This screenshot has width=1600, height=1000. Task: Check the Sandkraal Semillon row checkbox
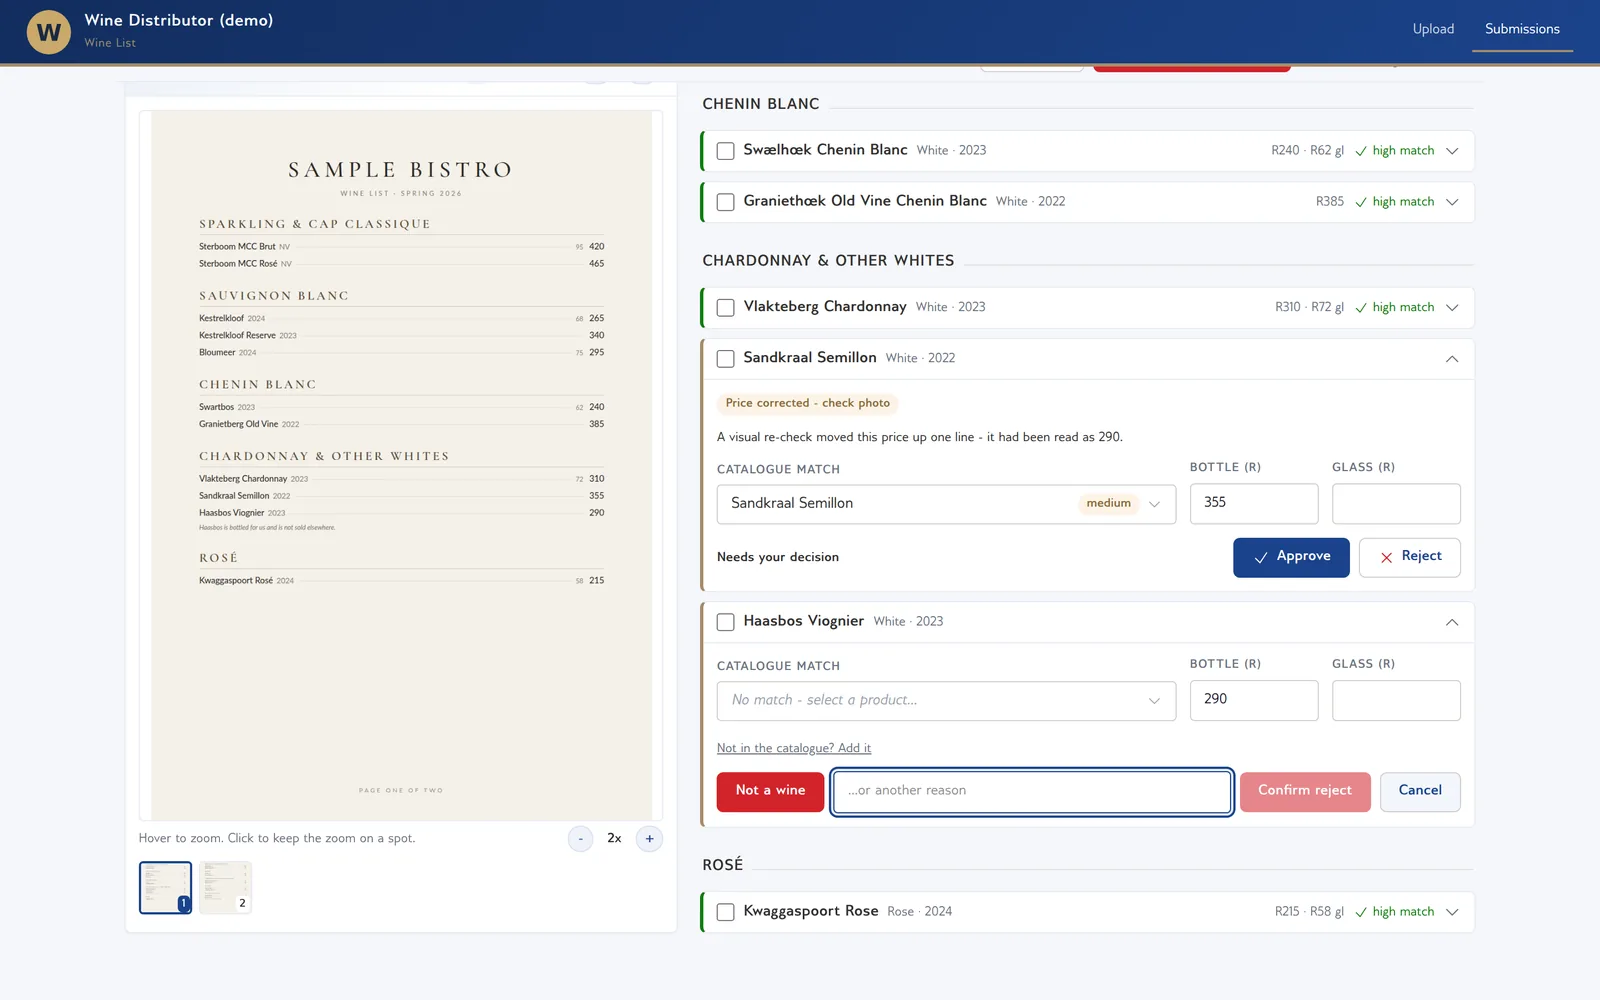click(x=726, y=359)
